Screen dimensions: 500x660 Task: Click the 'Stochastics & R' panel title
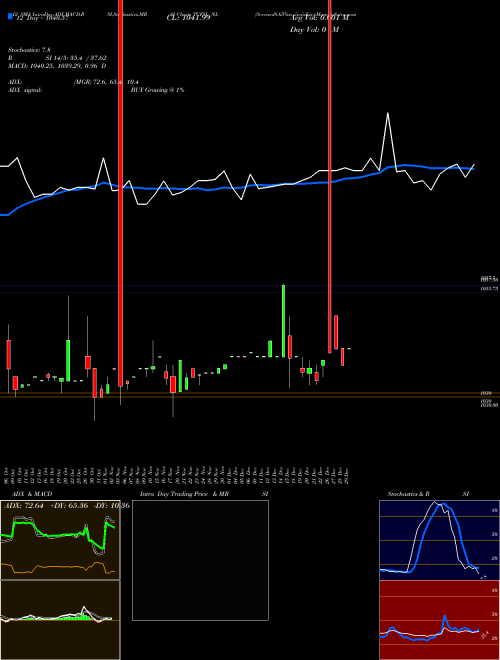pos(408,494)
